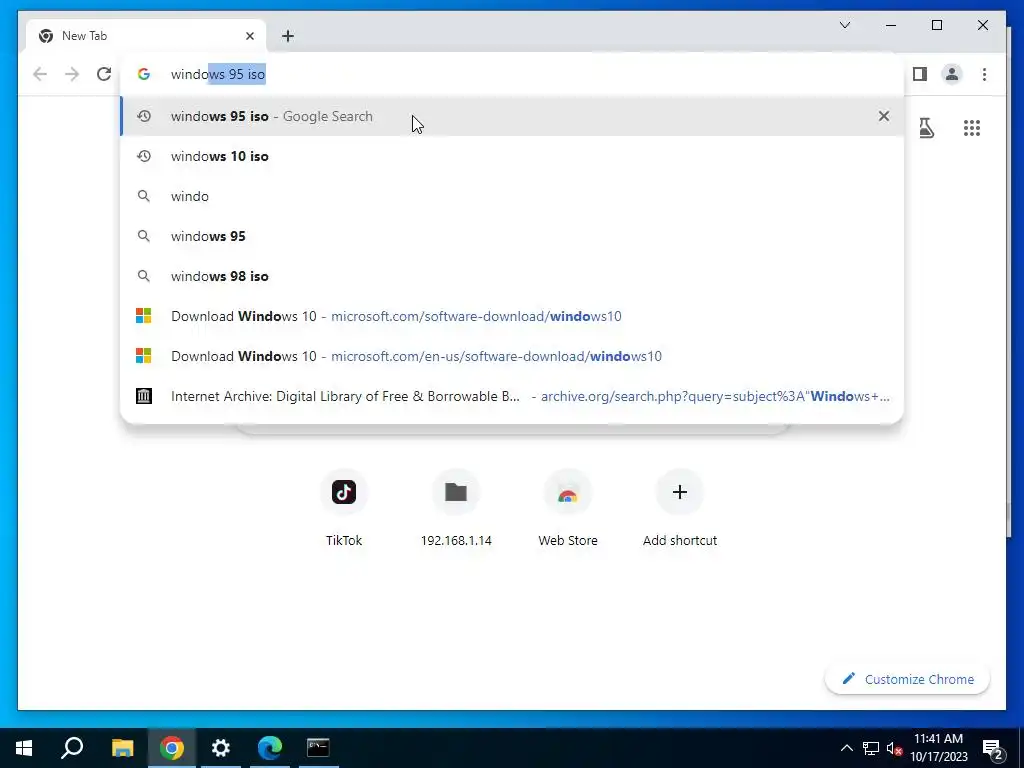
Task: Choose the 'windo' search suggestion
Action: pyautogui.click(x=512, y=196)
